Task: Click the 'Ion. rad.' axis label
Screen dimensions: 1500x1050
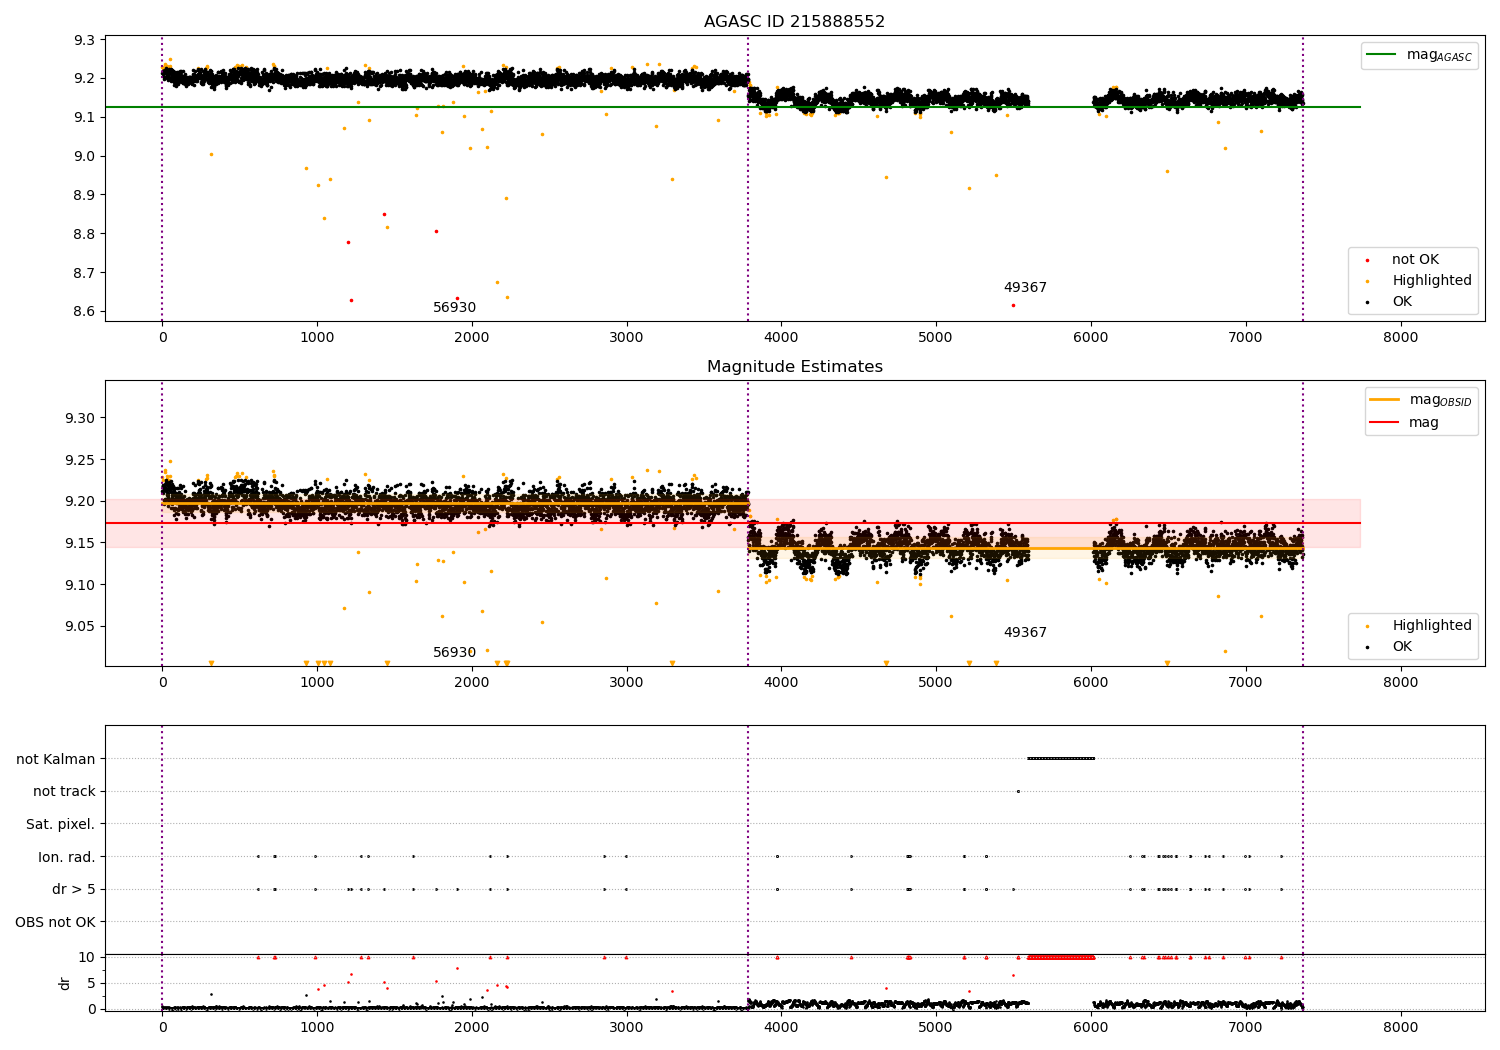Action: pos(67,857)
